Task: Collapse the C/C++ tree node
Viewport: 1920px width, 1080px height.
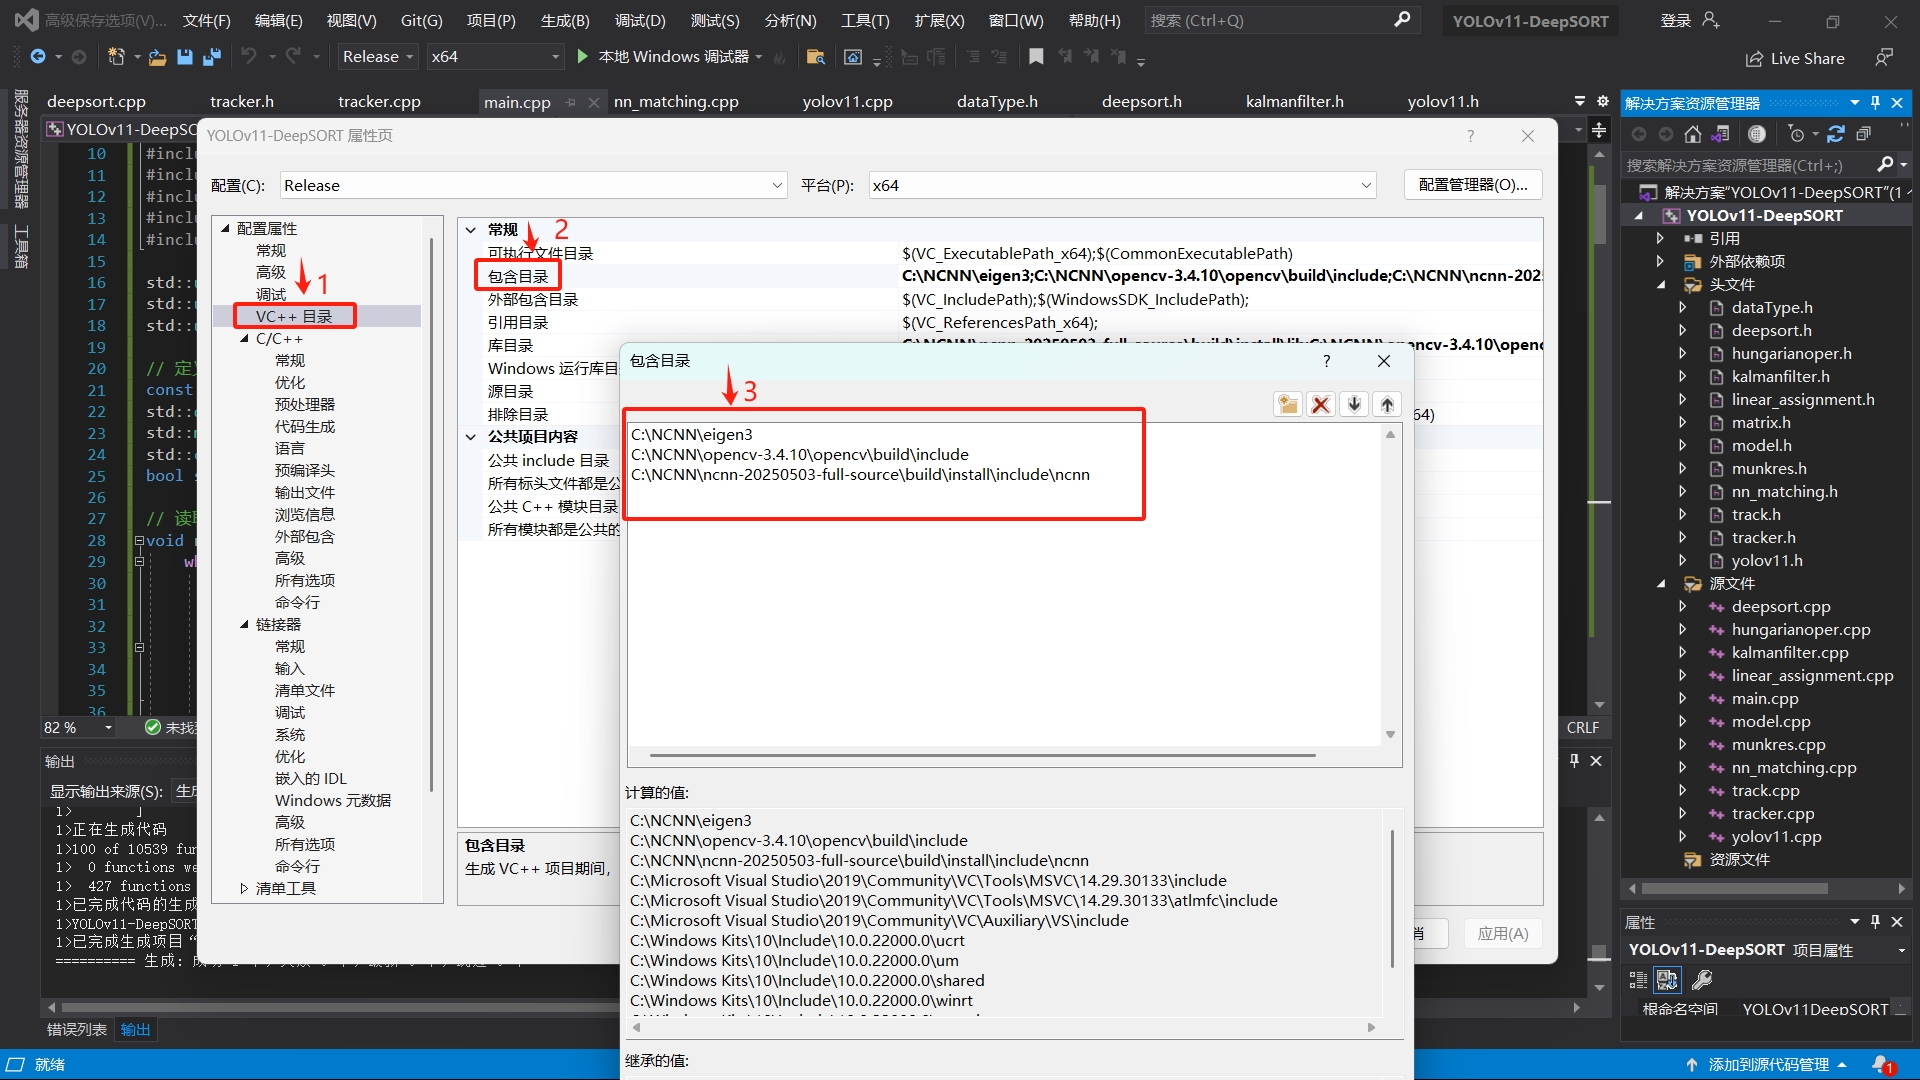Action: click(245, 339)
